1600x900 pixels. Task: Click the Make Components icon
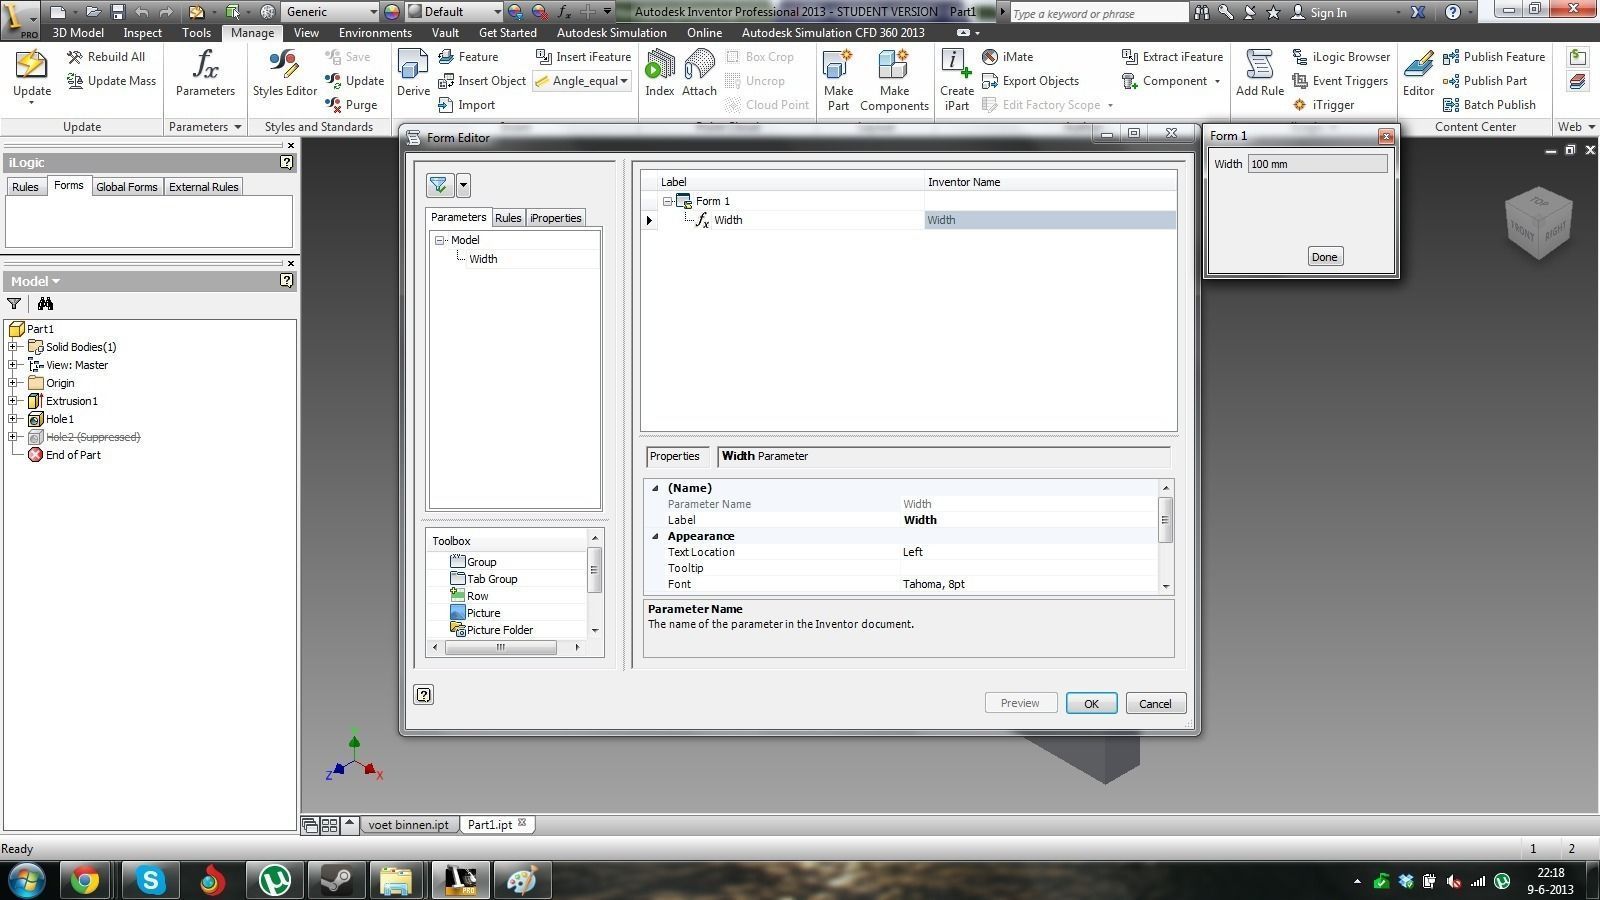[894, 73]
